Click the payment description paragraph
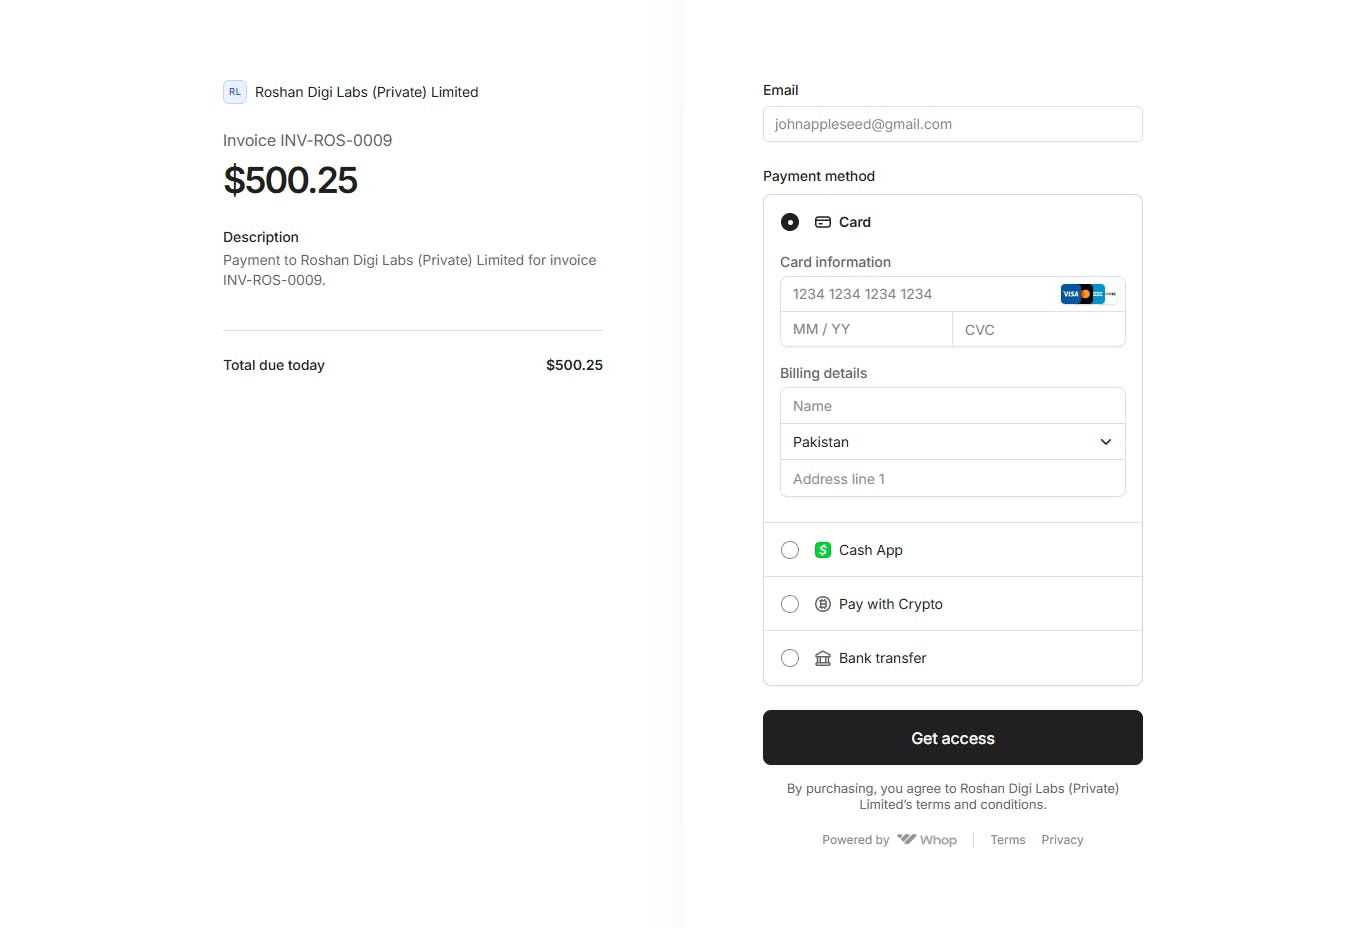Viewport: 1366px width, 928px height. (410, 270)
